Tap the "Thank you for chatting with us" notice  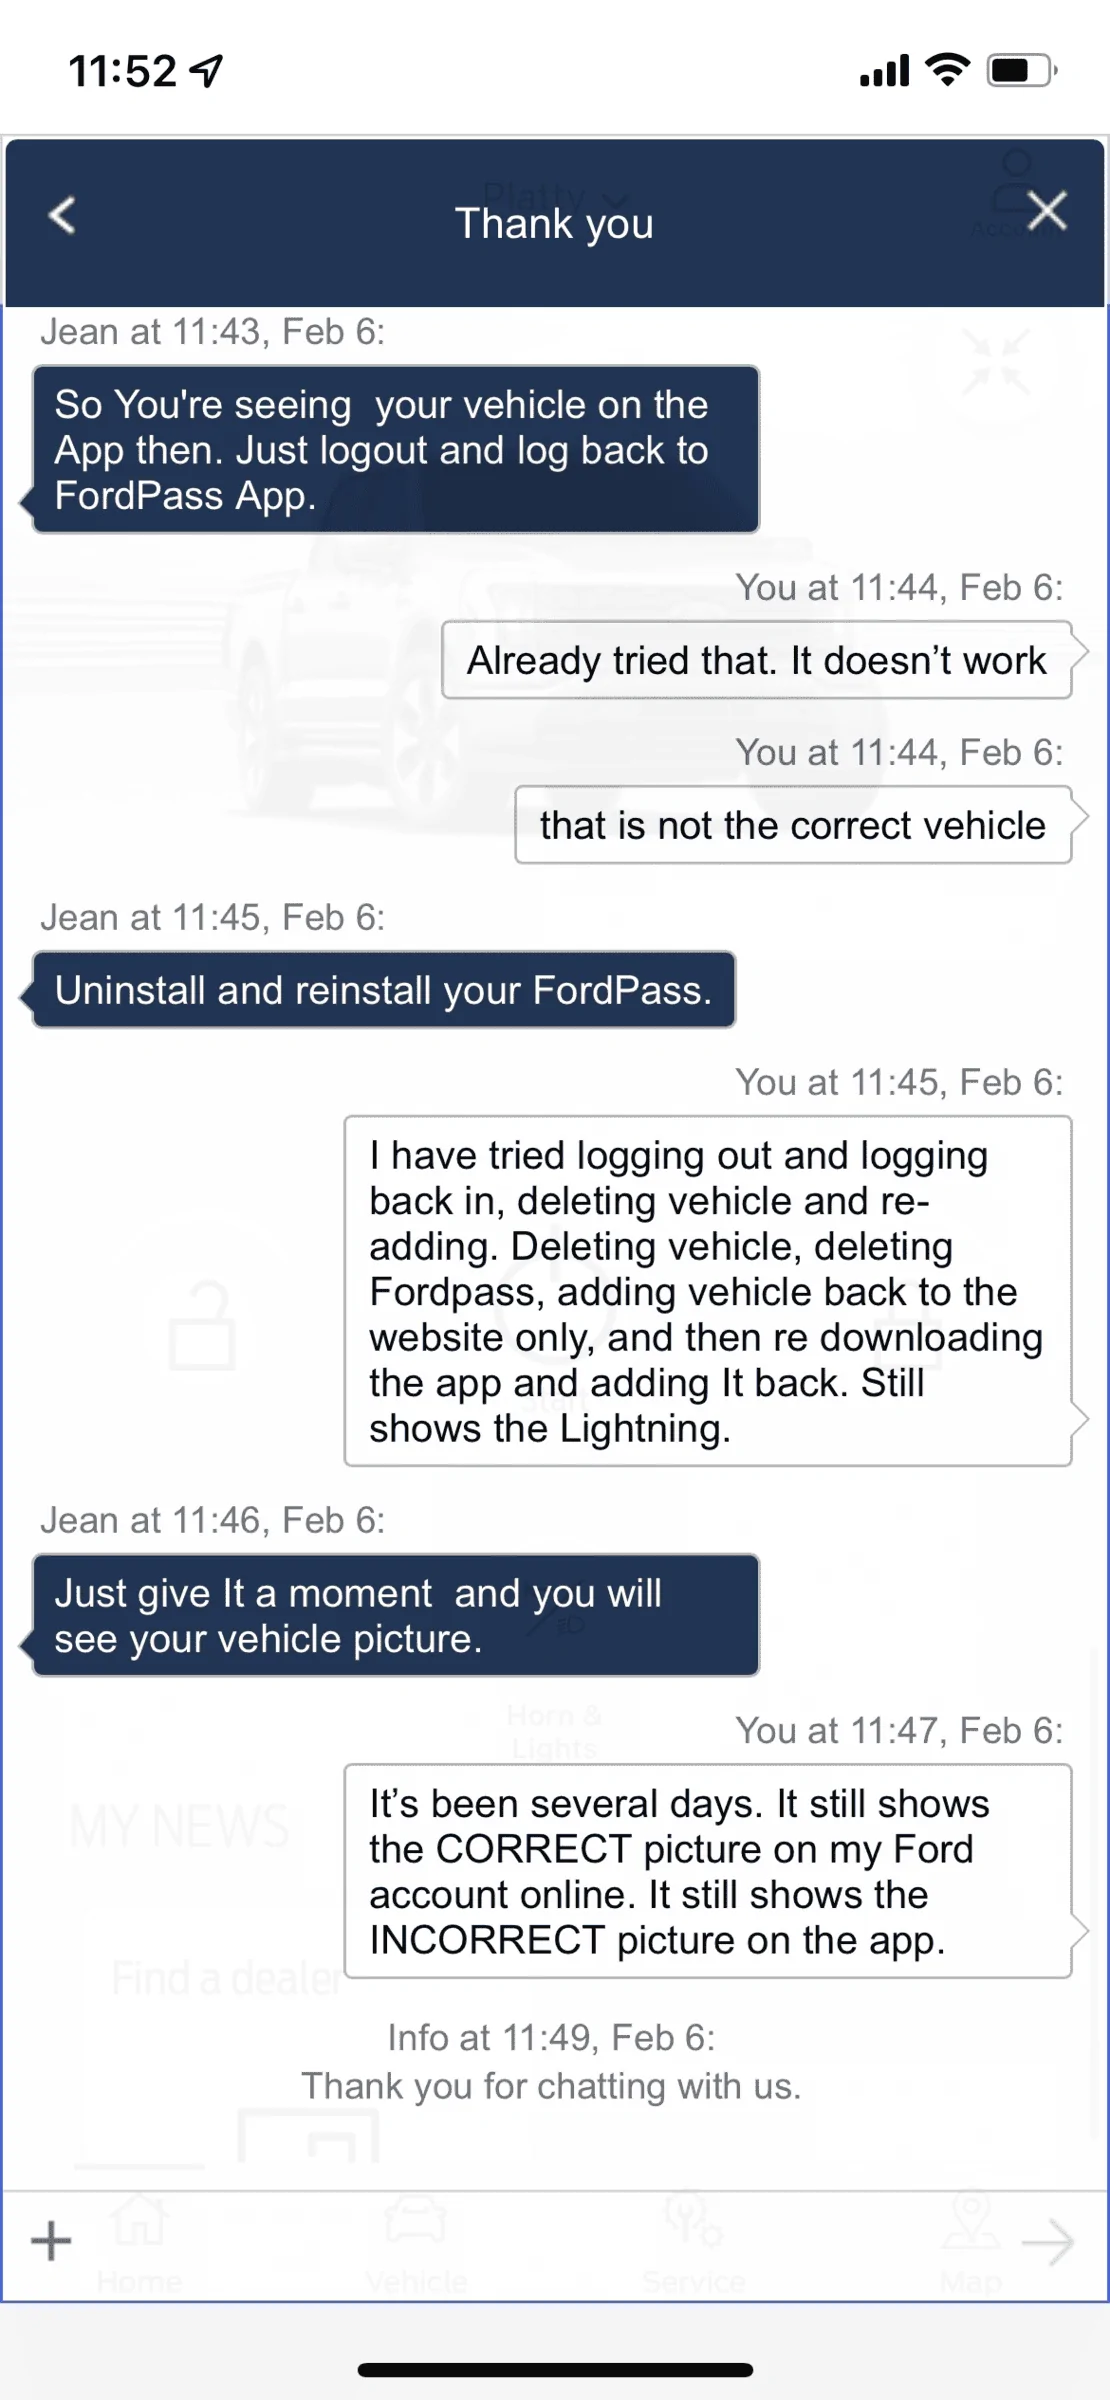point(552,2086)
